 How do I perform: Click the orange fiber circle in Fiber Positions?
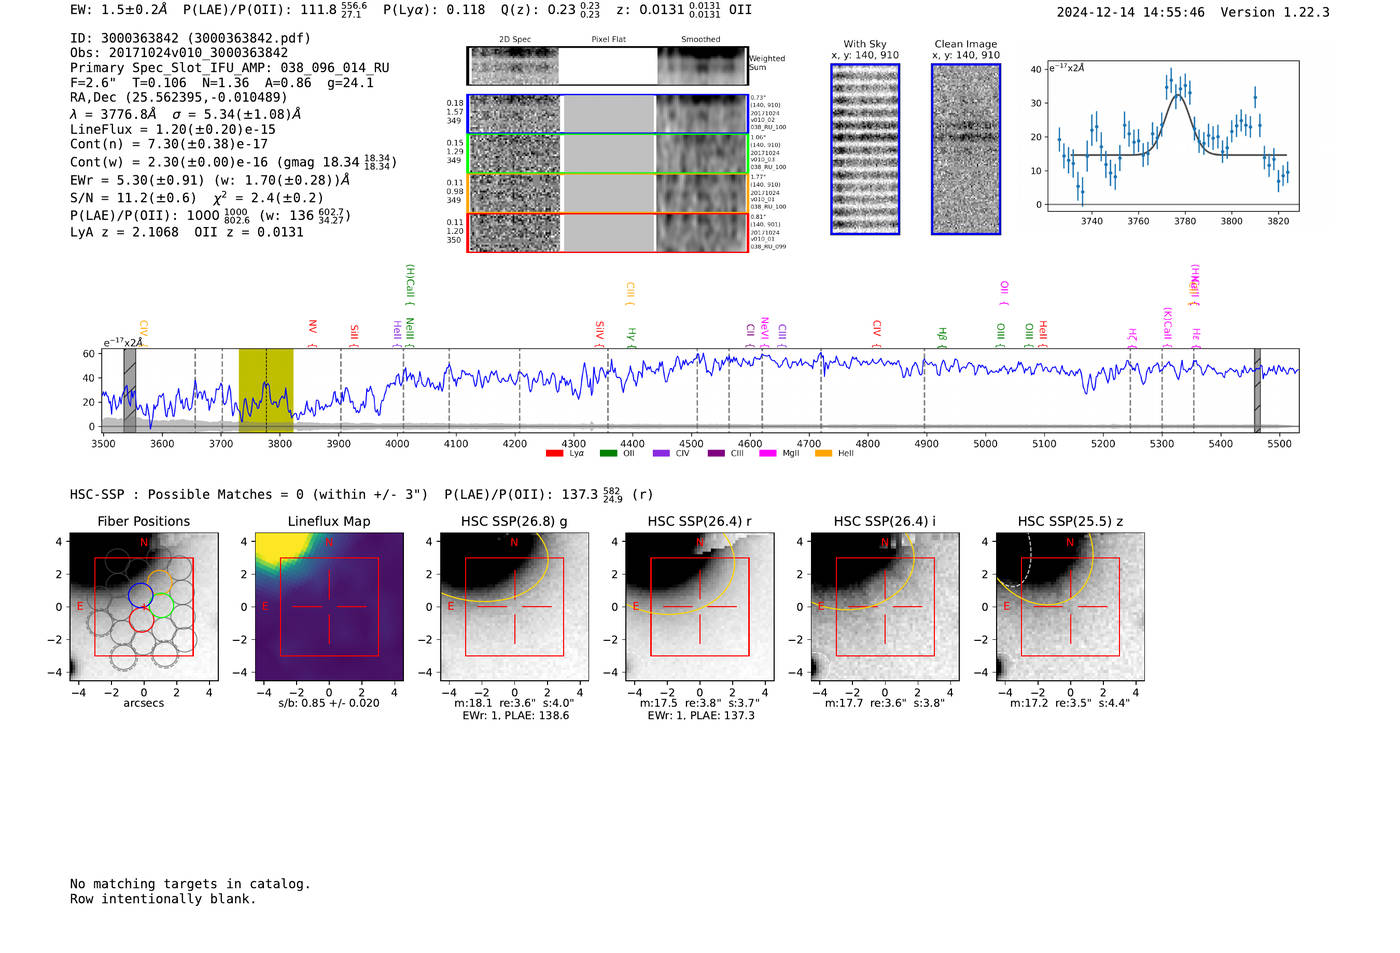click(x=162, y=583)
